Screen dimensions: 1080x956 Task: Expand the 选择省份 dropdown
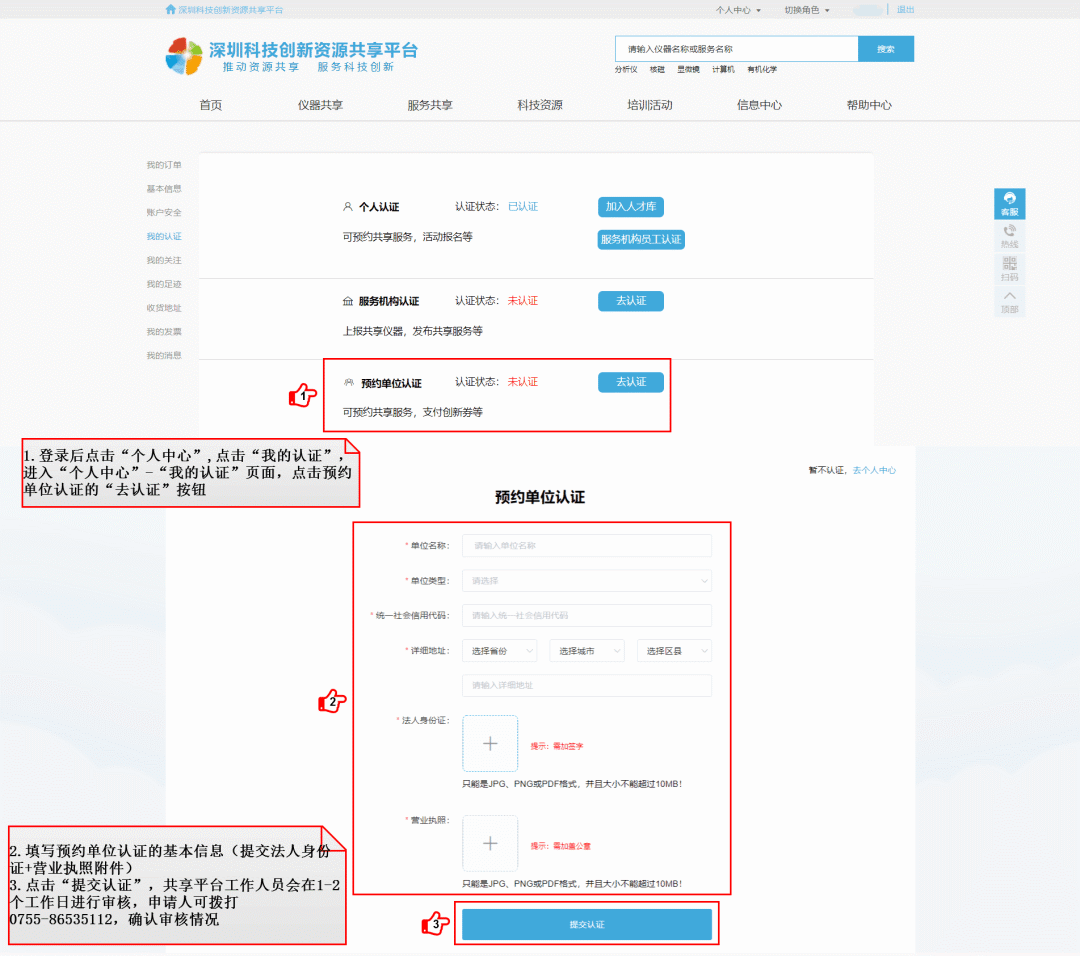coord(499,650)
